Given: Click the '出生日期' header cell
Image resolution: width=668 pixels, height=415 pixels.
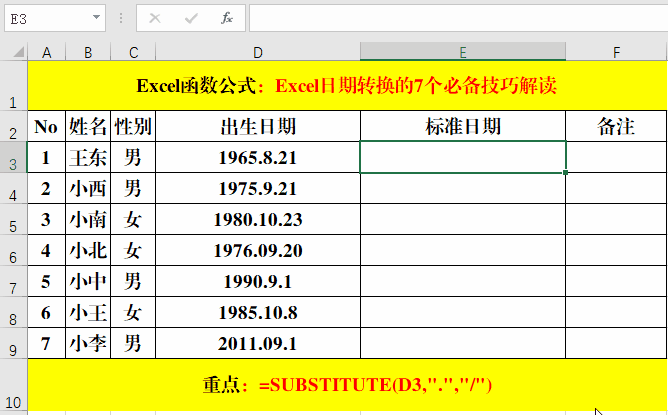Looking at the screenshot, I should (258, 126).
